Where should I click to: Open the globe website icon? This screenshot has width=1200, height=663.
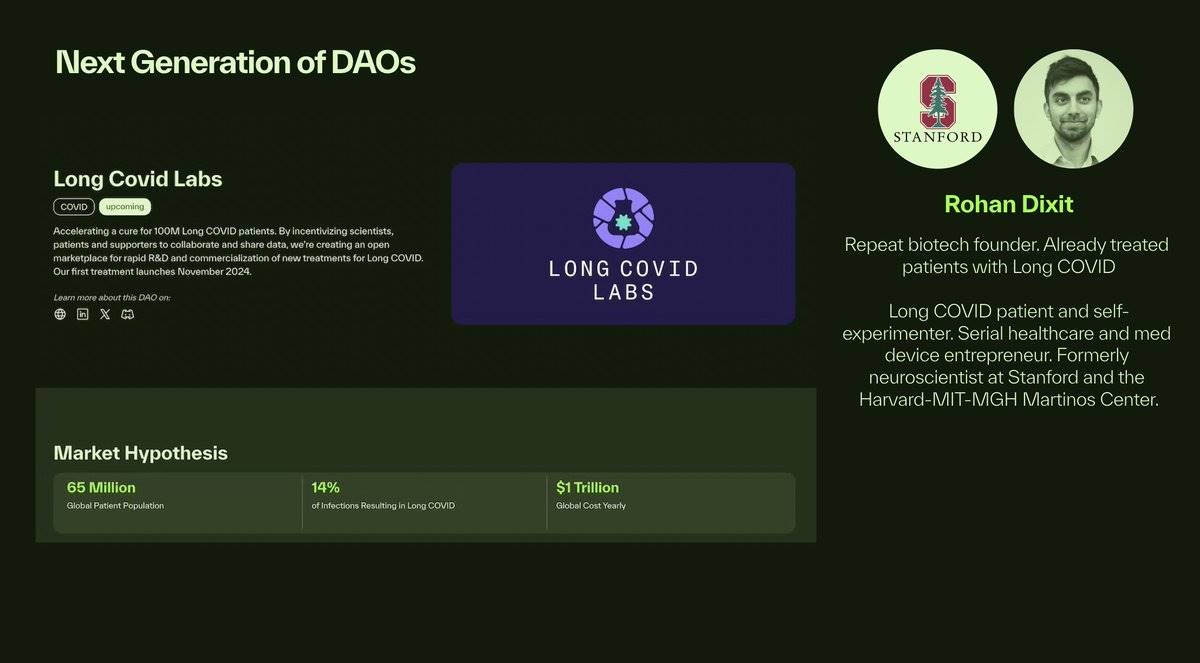coord(60,314)
